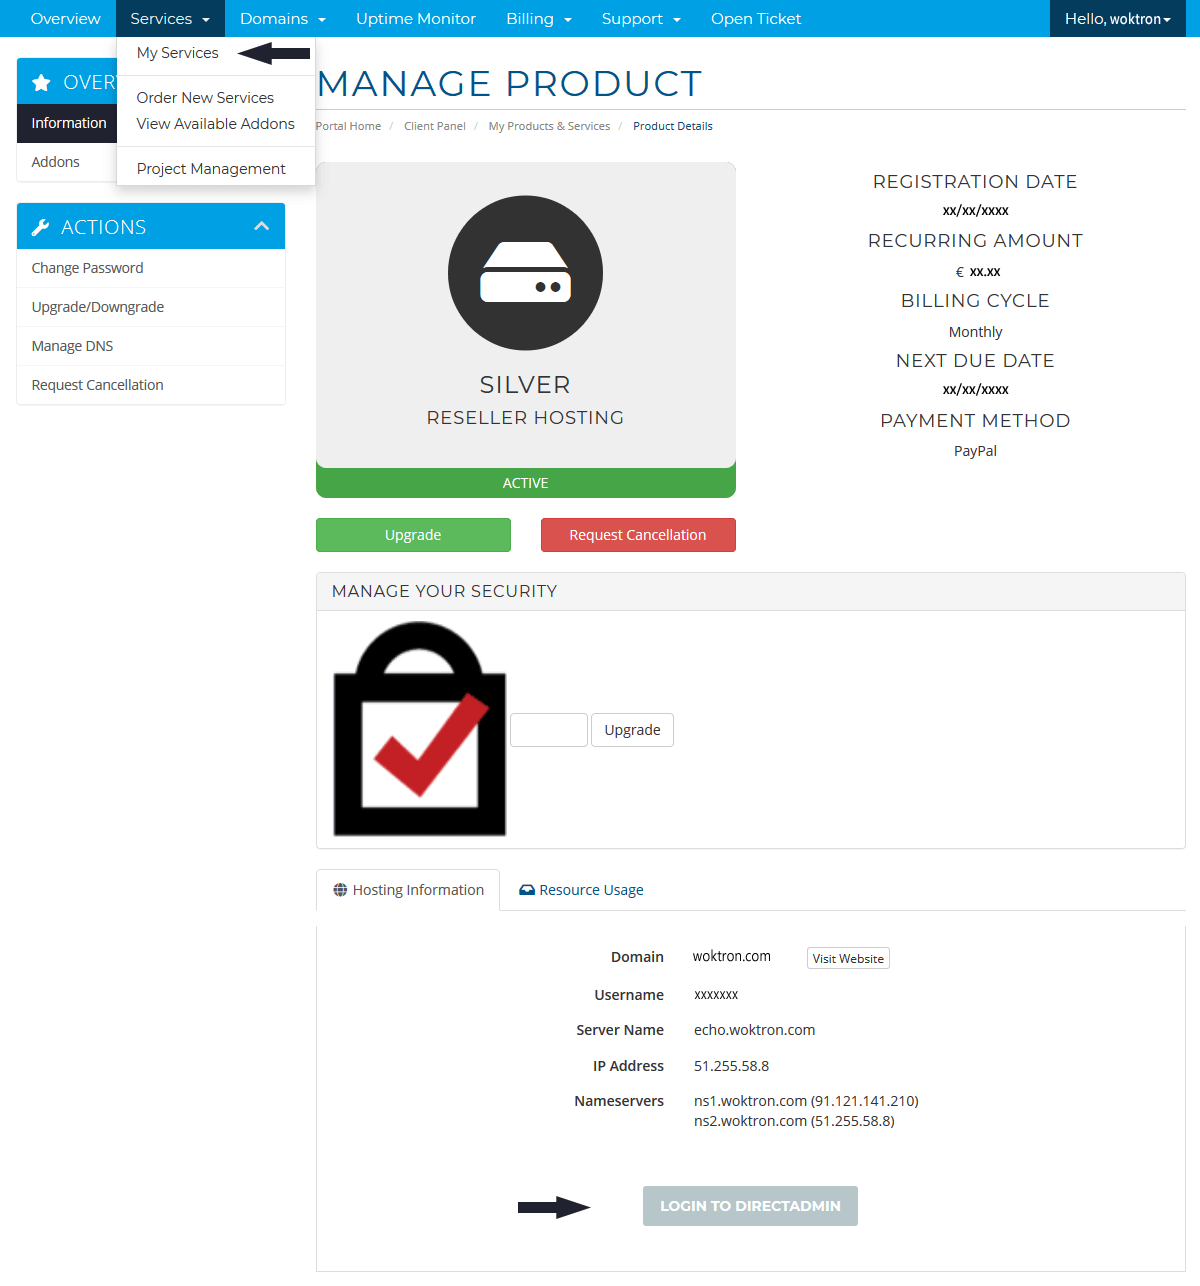Click Change Password action

[151, 268]
